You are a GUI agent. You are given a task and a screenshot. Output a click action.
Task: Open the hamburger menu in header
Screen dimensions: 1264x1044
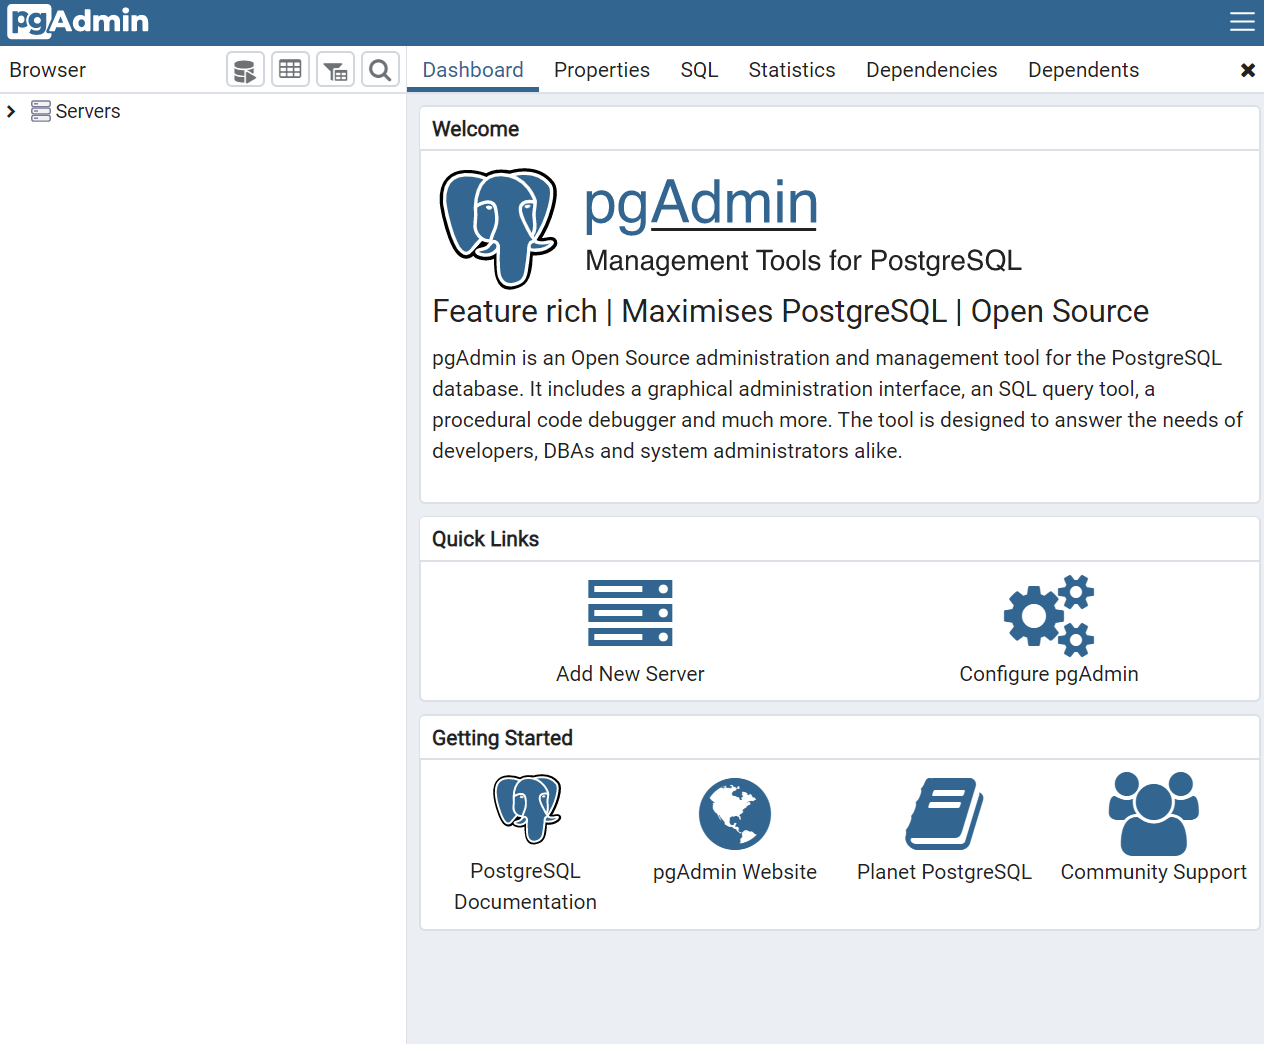coord(1242,22)
